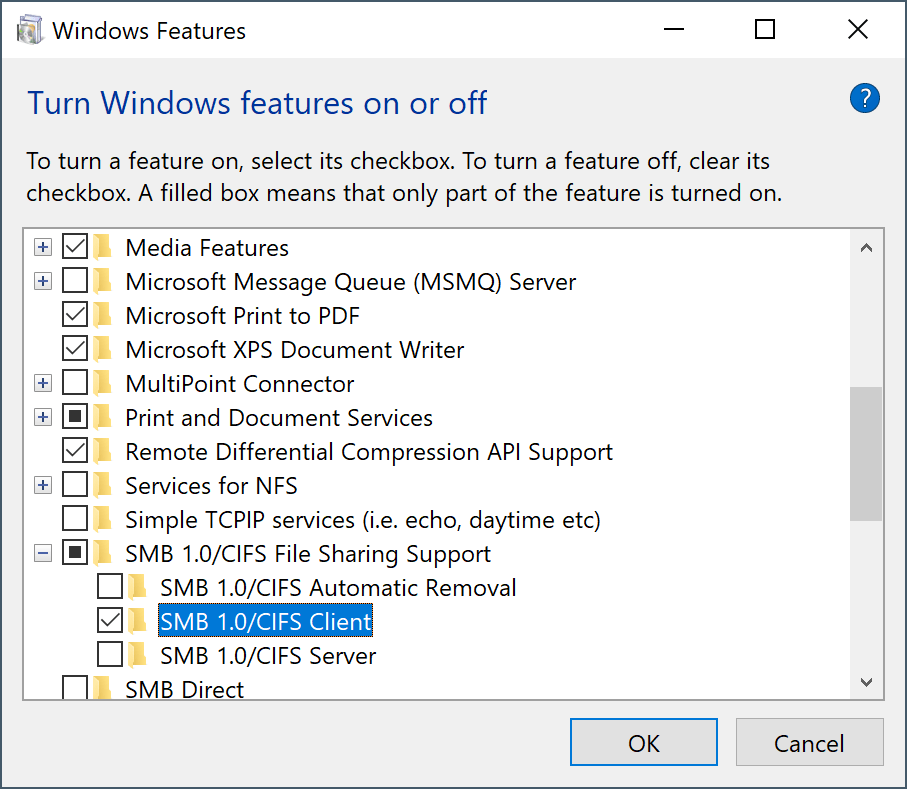
Task: Click the folder icon beside Microsoft Message Queue Server
Action: point(103,281)
